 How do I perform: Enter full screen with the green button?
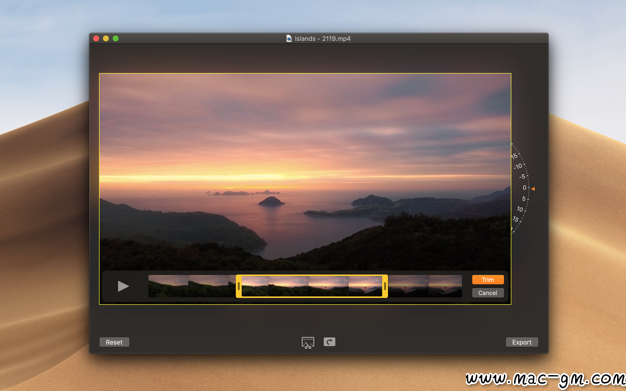pyautogui.click(x=116, y=38)
